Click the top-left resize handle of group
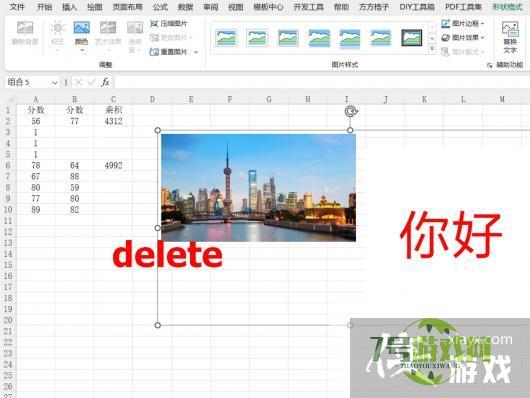The height and width of the screenshot is (398, 530). coord(158,130)
